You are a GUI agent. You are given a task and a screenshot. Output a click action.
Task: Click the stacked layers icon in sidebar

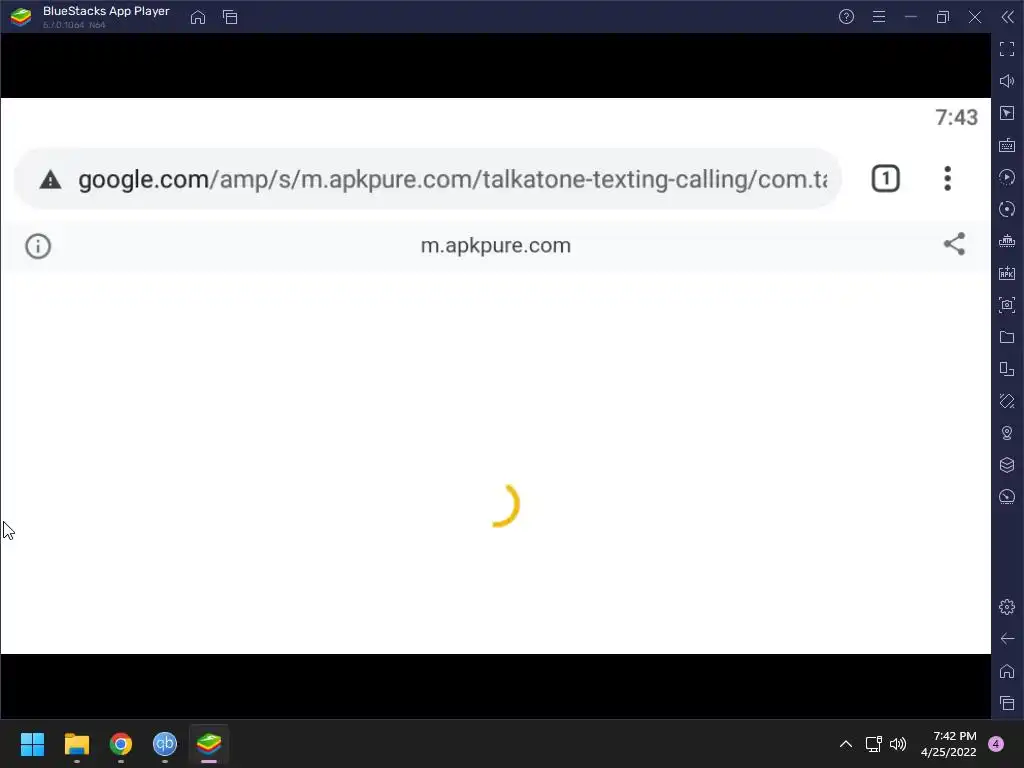(x=1007, y=465)
